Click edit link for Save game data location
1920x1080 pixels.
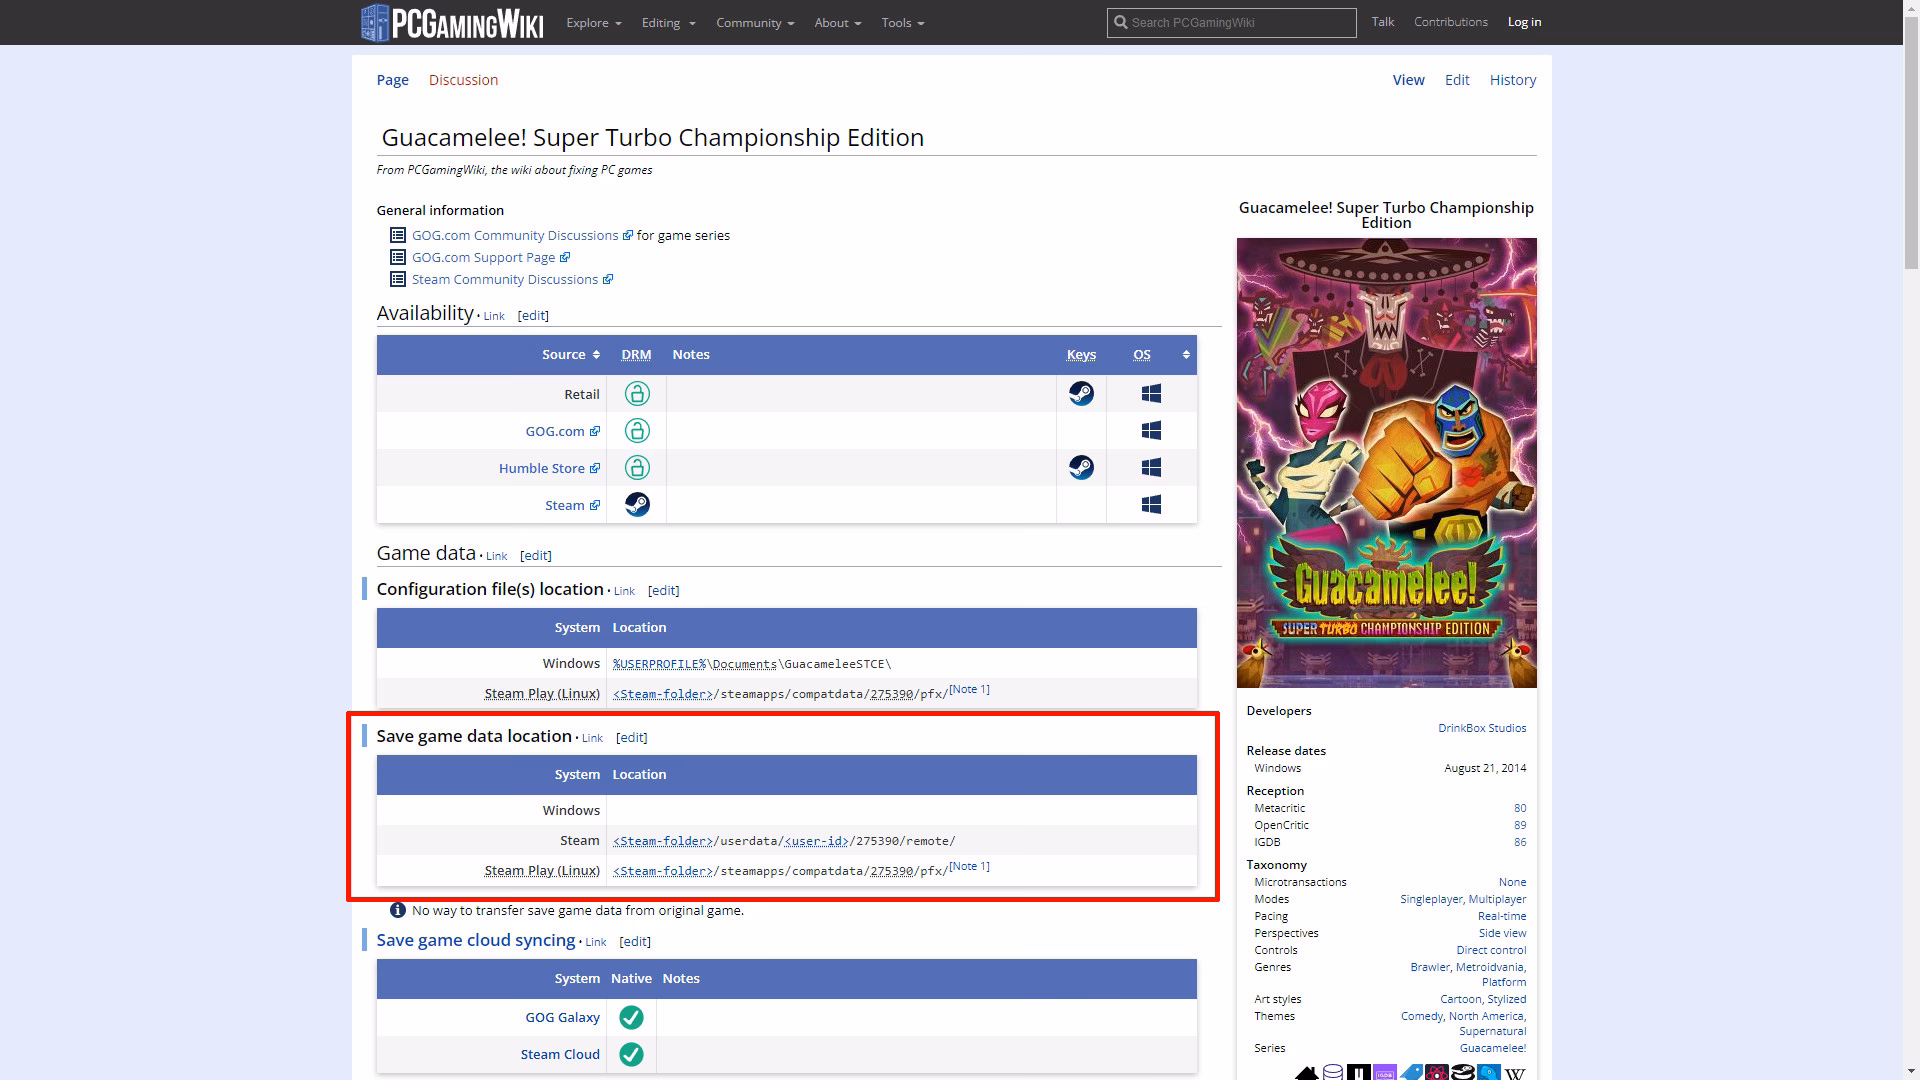[x=632, y=738]
